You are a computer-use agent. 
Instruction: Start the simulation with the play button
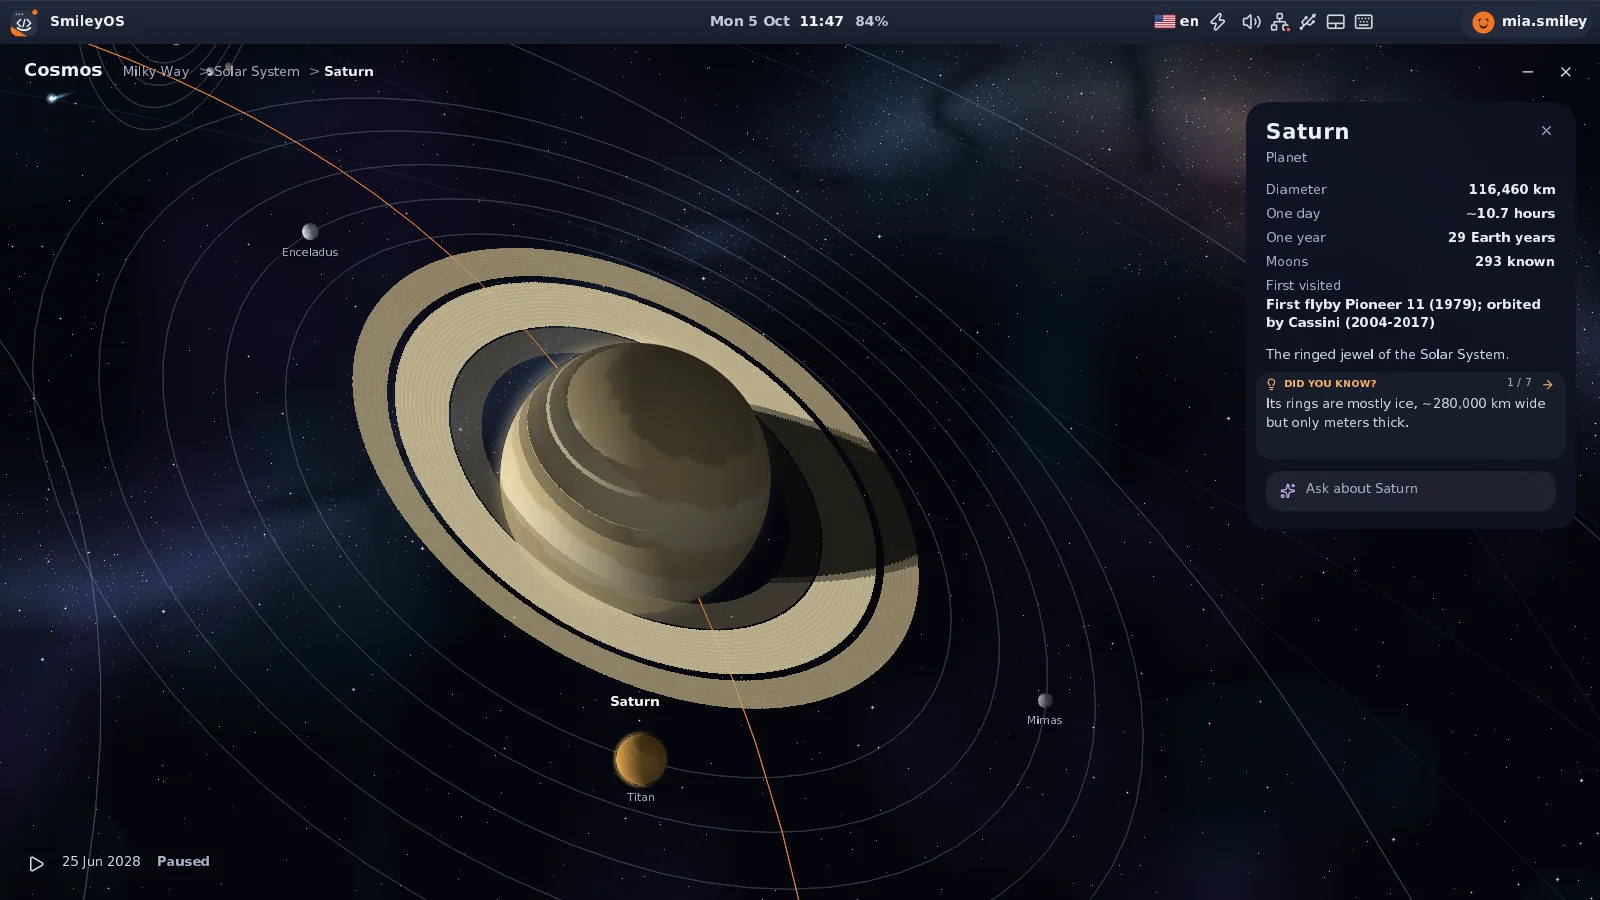tap(36, 863)
